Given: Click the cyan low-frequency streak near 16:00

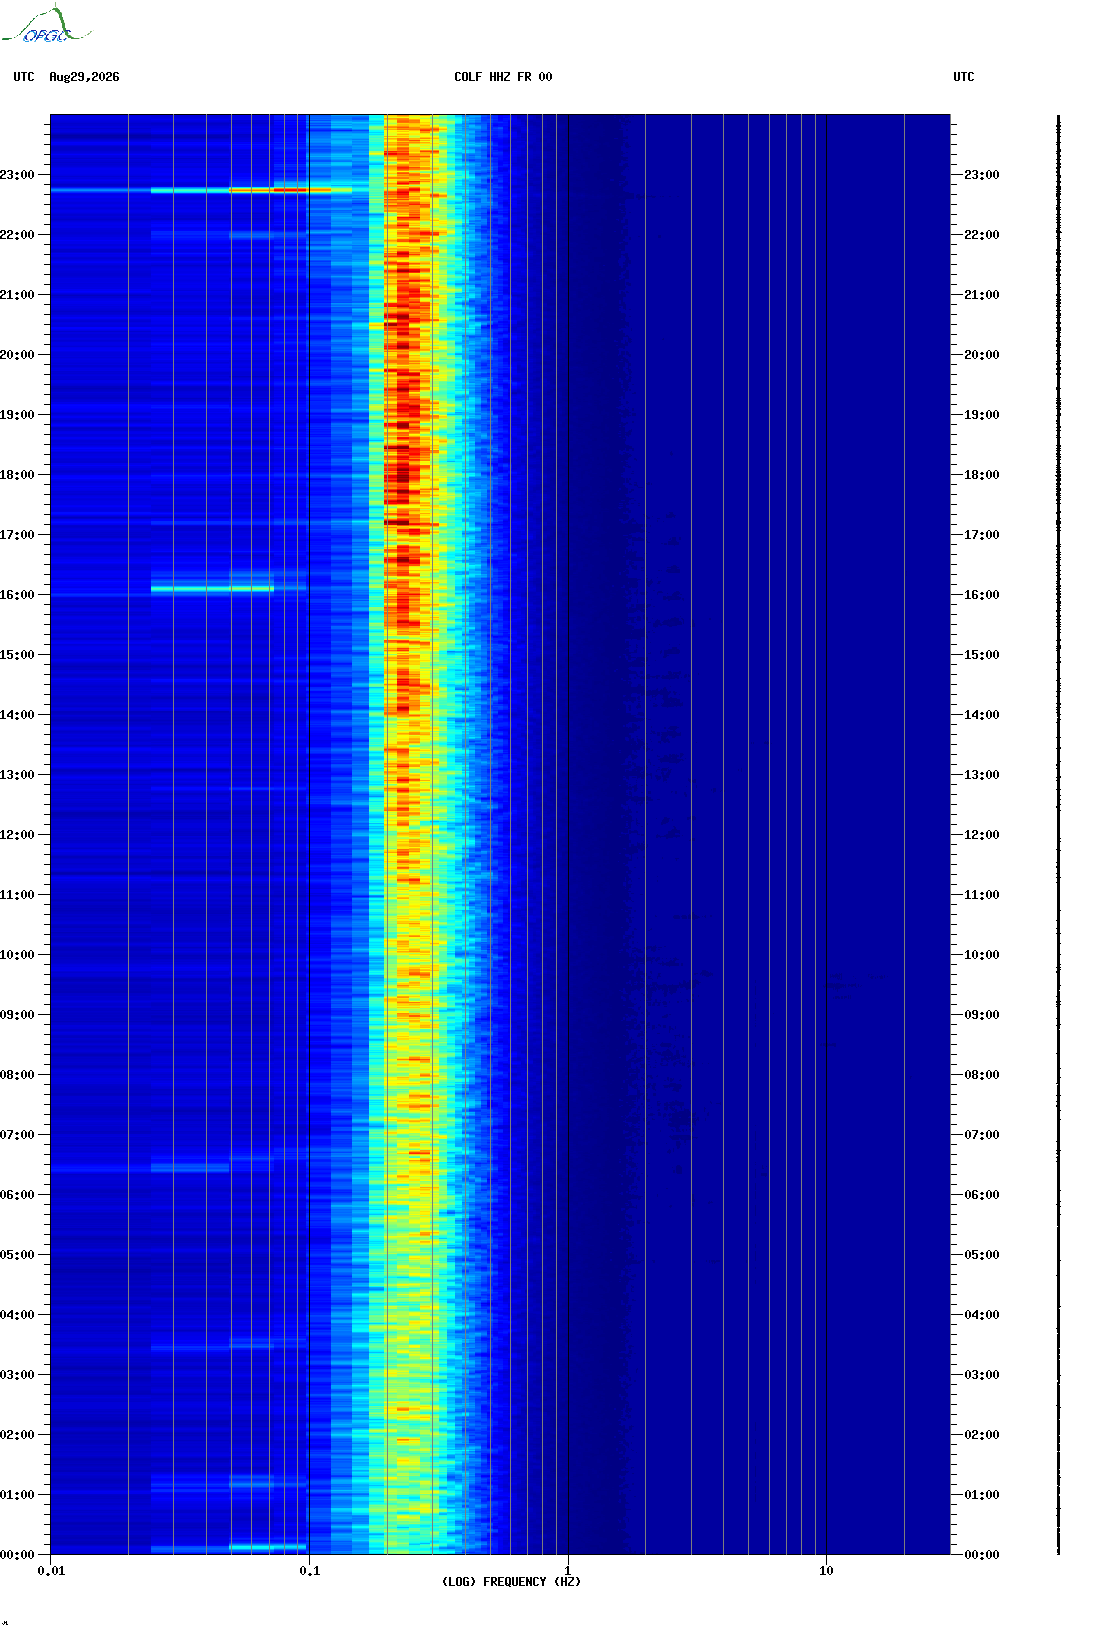Looking at the screenshot, I should 212,589.
